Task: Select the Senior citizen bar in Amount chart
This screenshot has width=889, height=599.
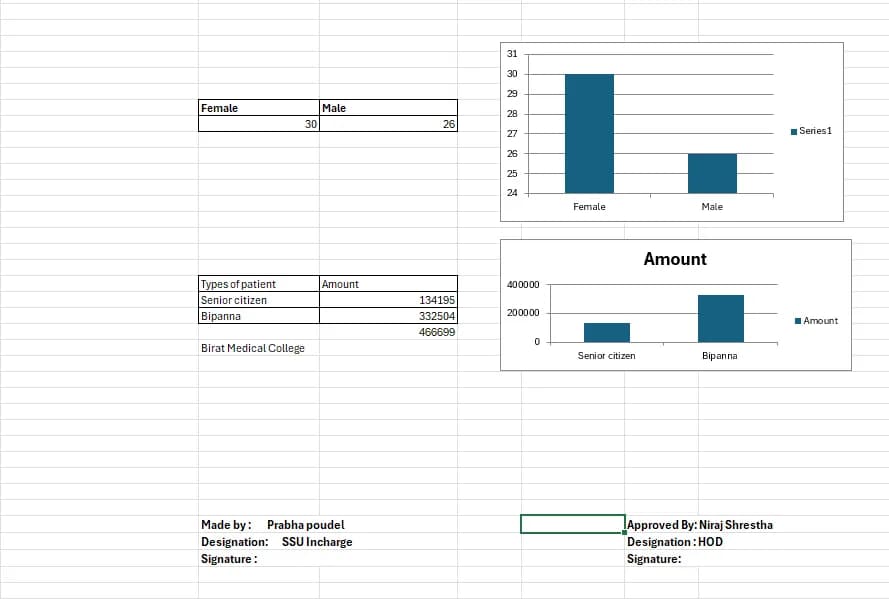Action: tap(607, 333)
